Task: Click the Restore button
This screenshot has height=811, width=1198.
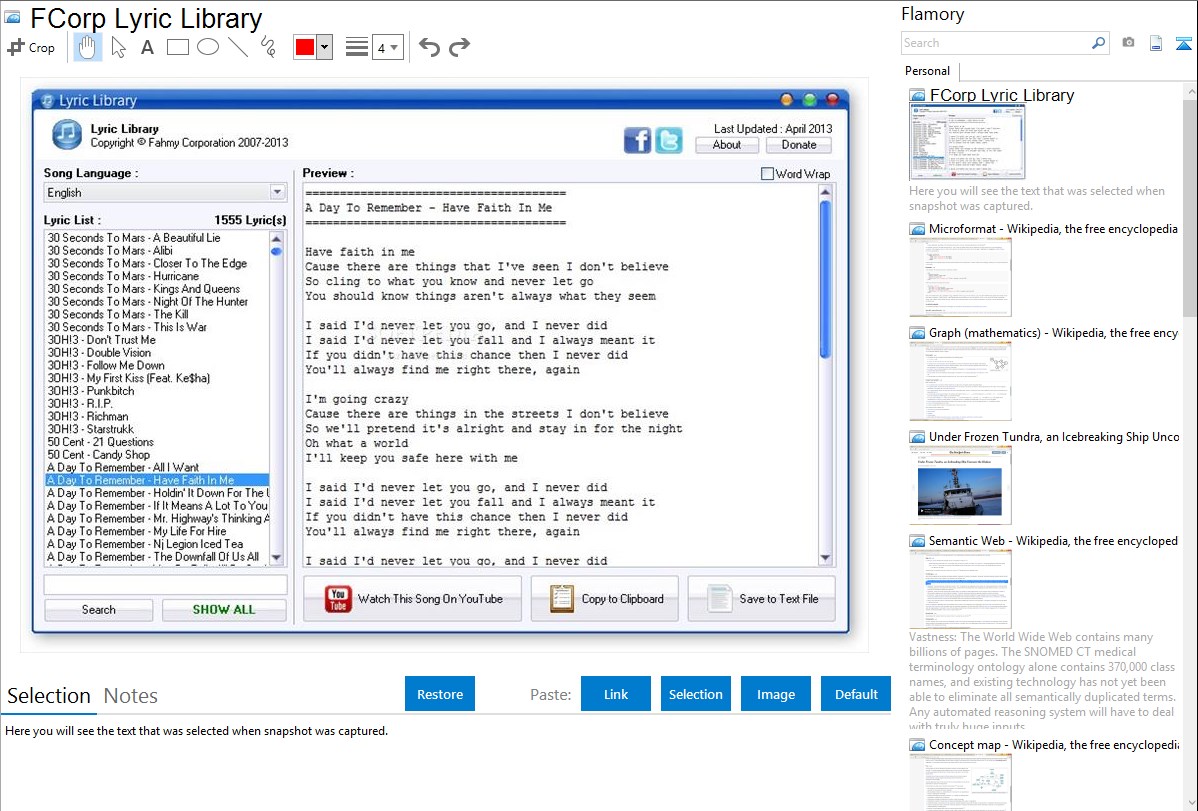Action: coord(440,694)
